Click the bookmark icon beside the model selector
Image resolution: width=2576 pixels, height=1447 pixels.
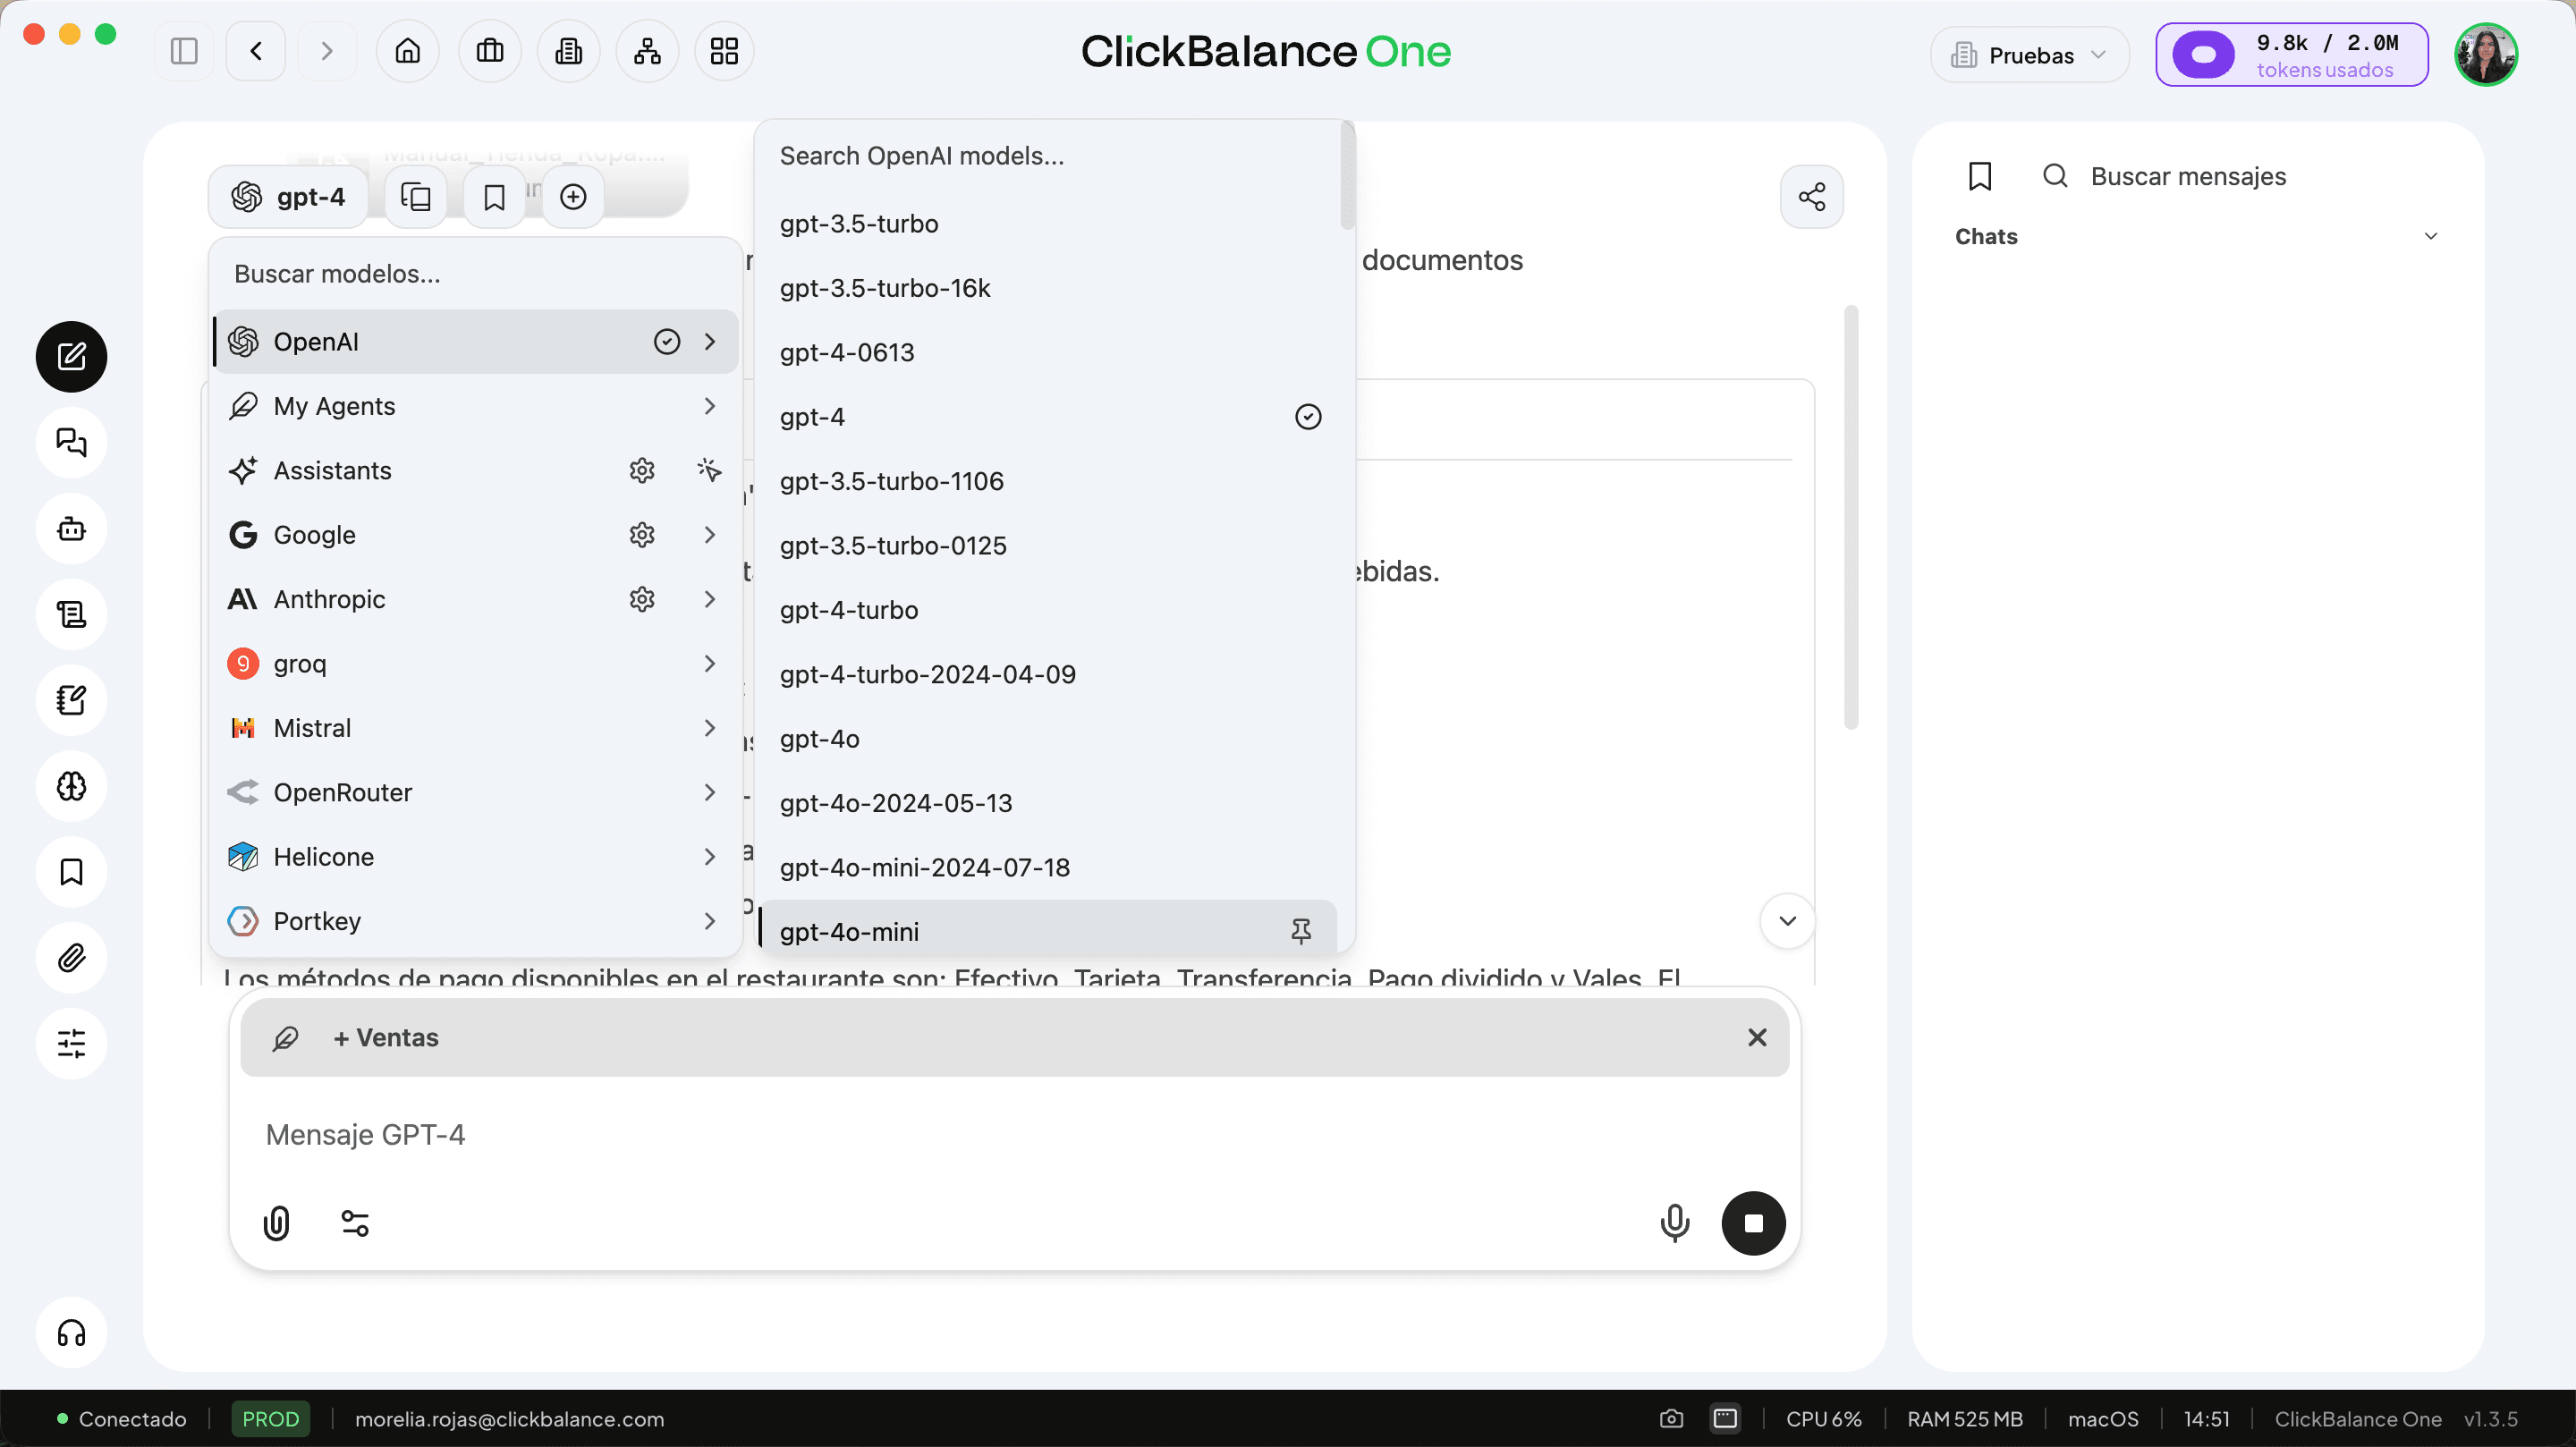pos(494,197)
